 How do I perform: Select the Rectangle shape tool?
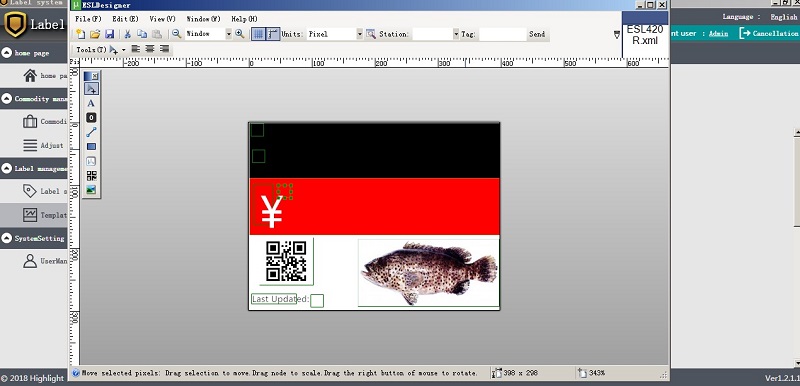pos(91,146)
